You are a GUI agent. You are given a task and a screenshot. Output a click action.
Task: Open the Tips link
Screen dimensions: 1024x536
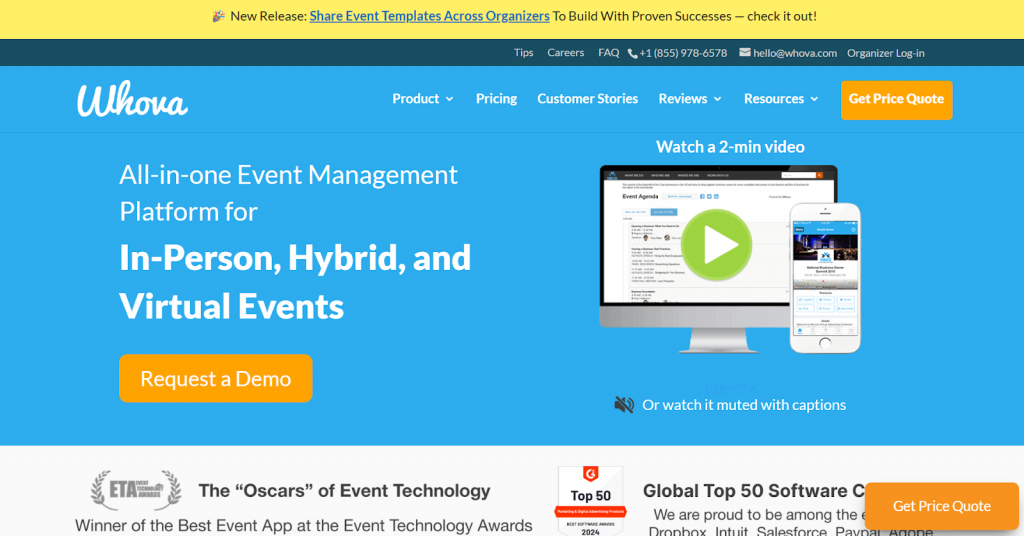point(524,53)
